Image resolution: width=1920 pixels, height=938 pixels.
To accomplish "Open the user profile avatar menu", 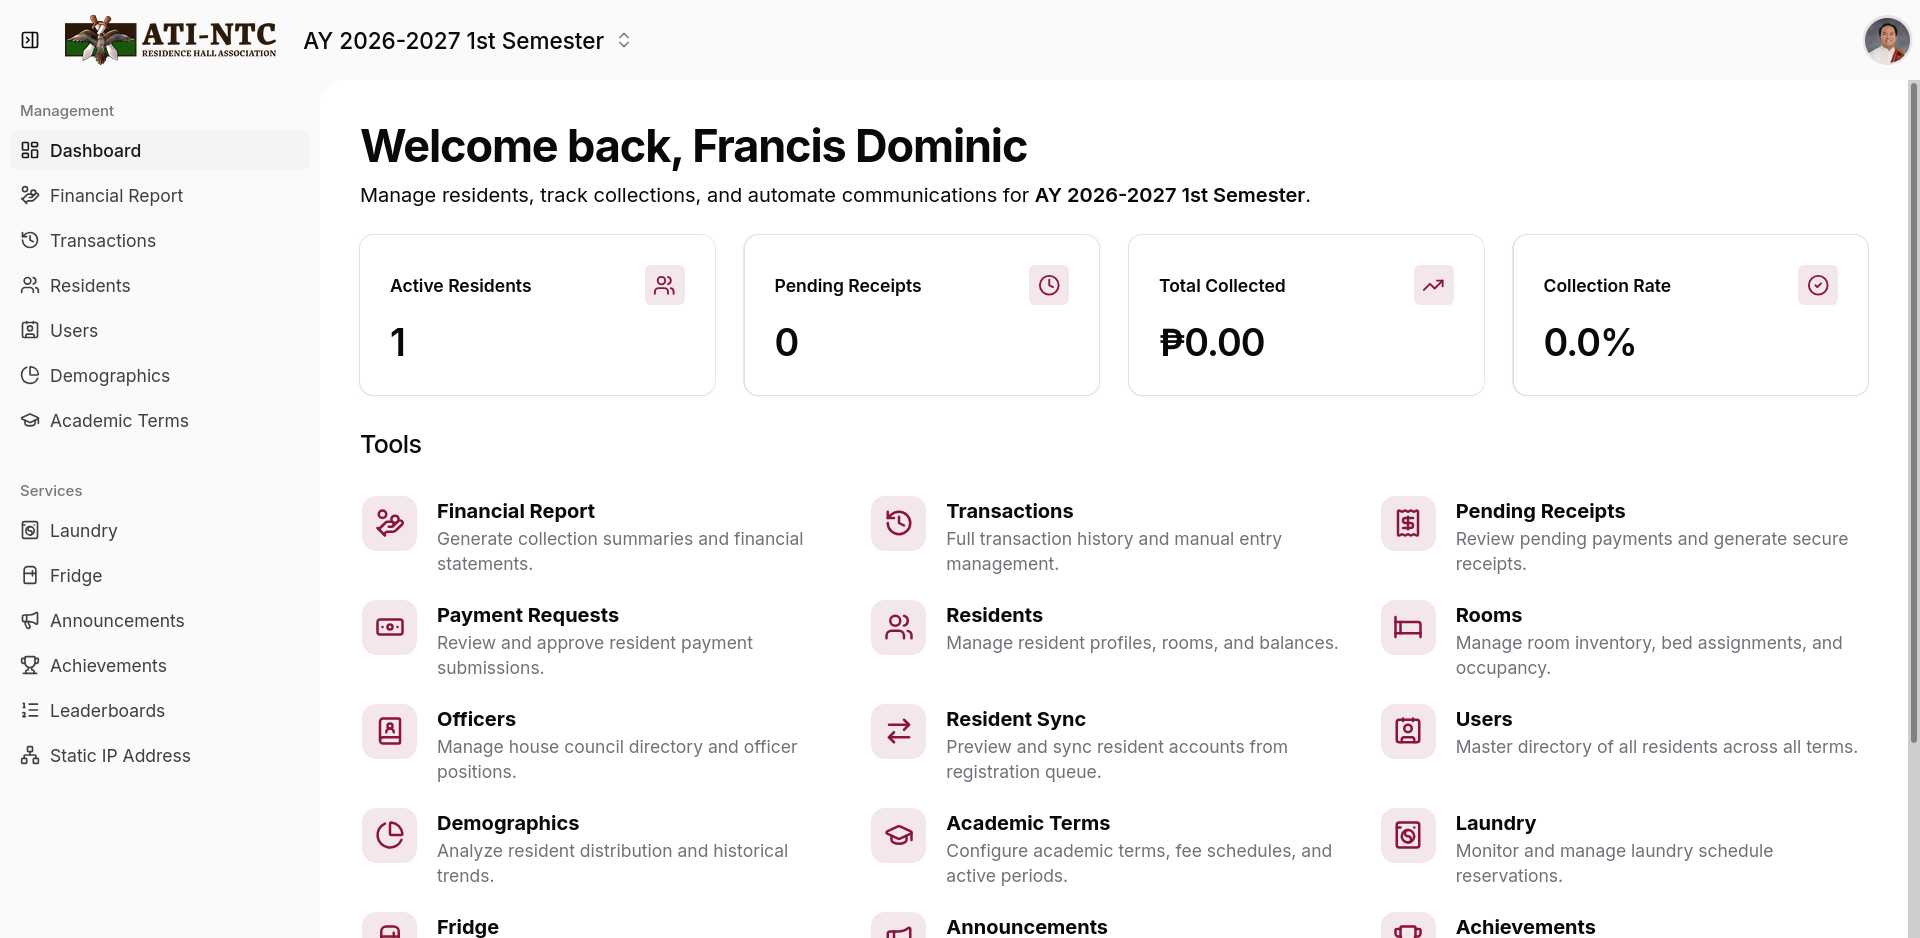I will click(x=1887, y=40).
